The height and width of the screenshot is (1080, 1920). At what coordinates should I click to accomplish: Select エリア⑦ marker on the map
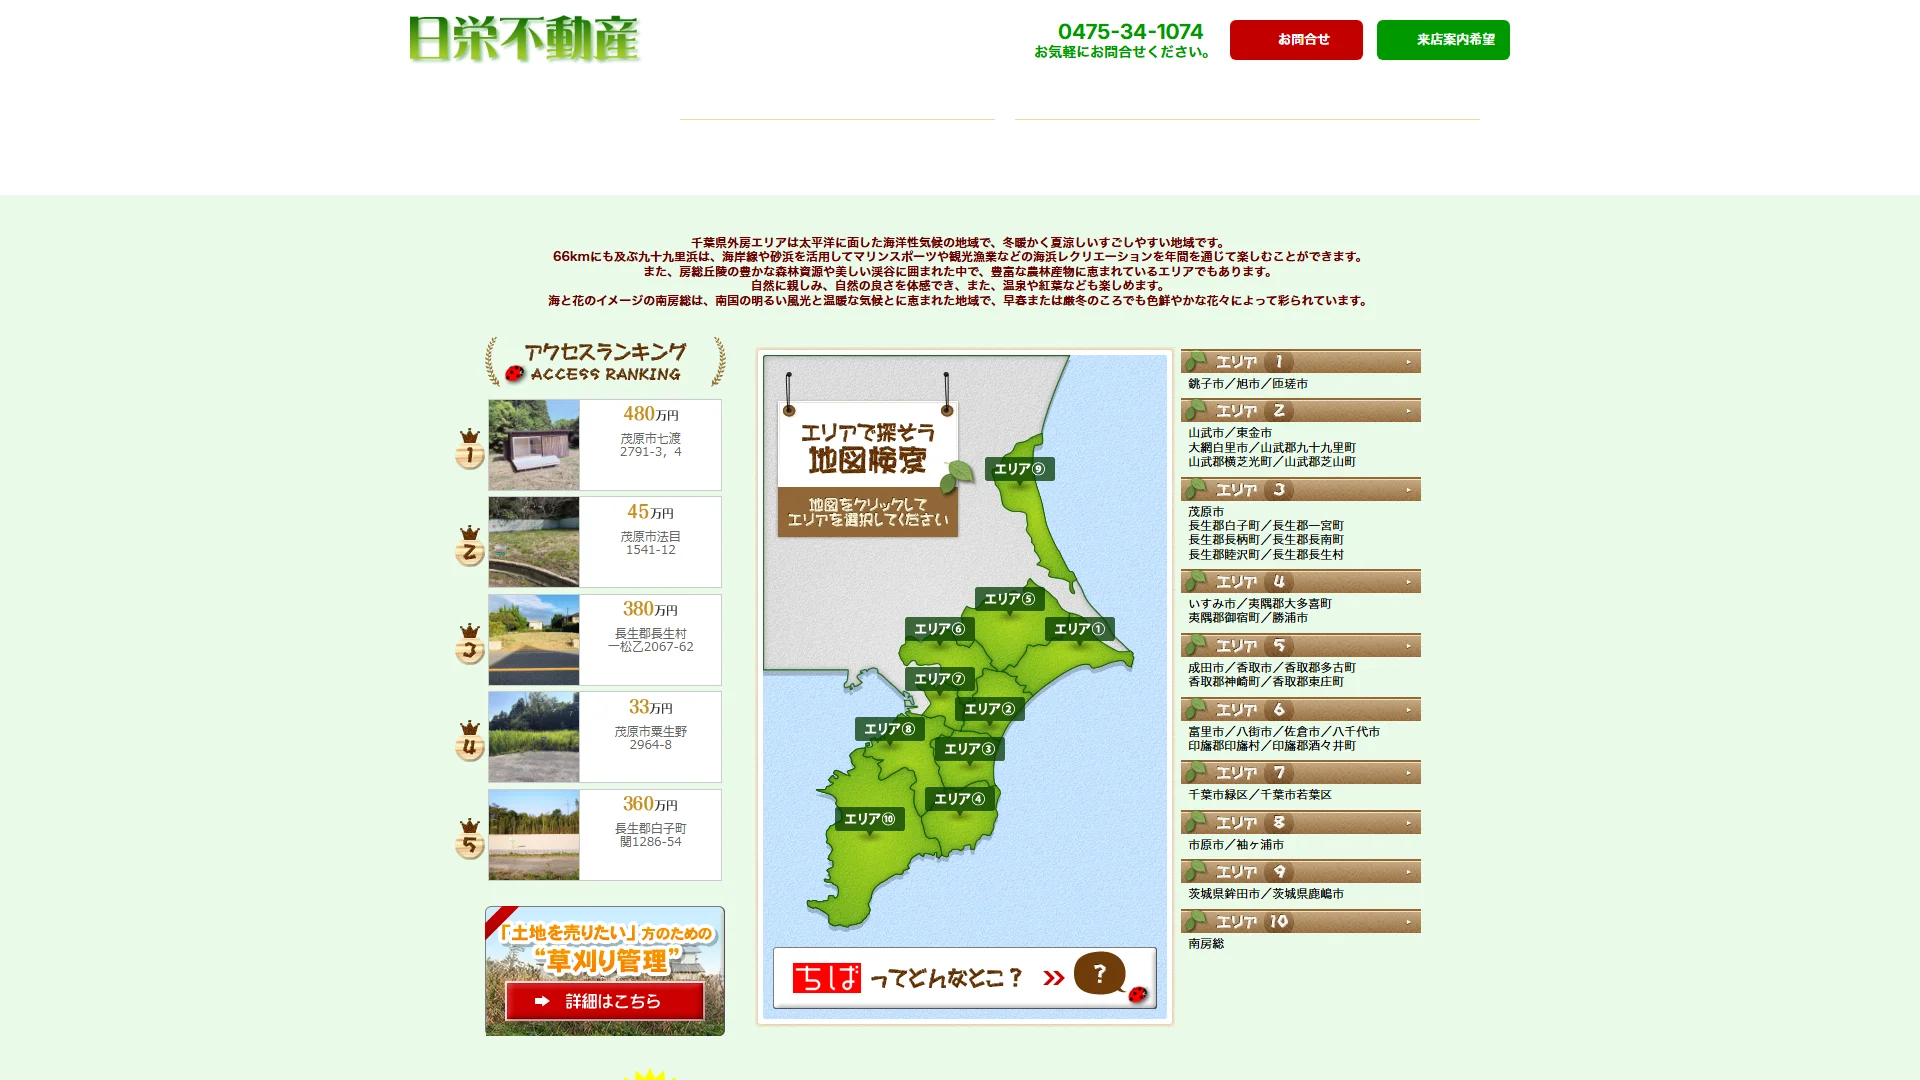pyautogui.click(x=939, y=679)
